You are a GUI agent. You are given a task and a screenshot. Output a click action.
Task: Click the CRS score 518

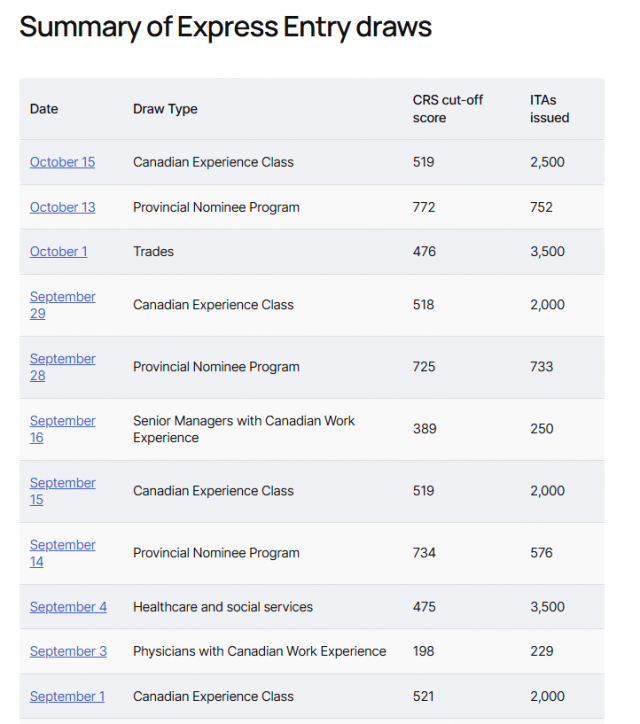(x=423, y=305)
